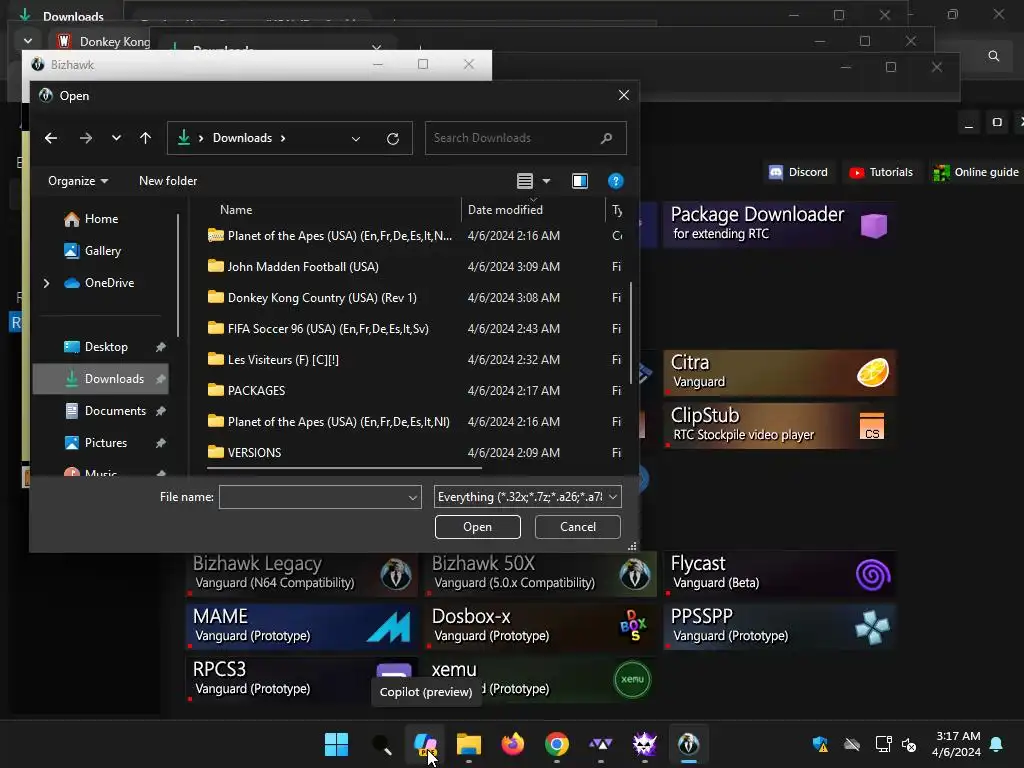Screen dimensions: 1024x768
Task: Click the Search Downloads field
Action: (525, 138)
